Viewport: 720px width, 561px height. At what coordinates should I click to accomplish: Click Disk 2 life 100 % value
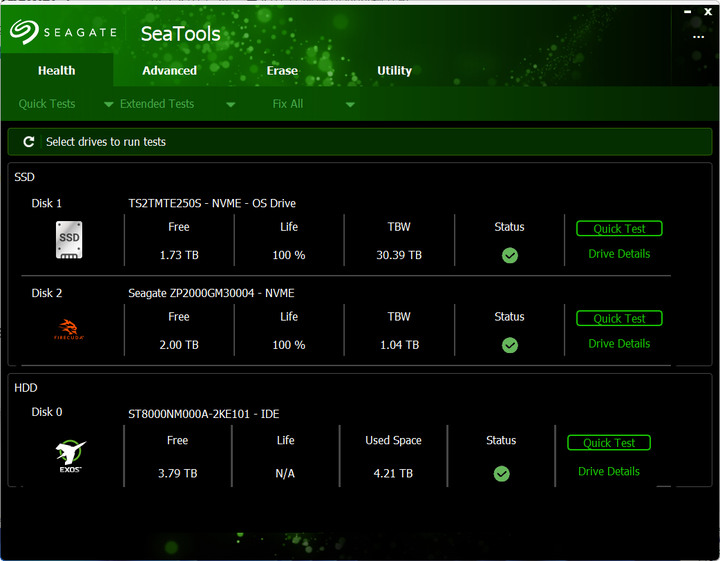point(289,345)
